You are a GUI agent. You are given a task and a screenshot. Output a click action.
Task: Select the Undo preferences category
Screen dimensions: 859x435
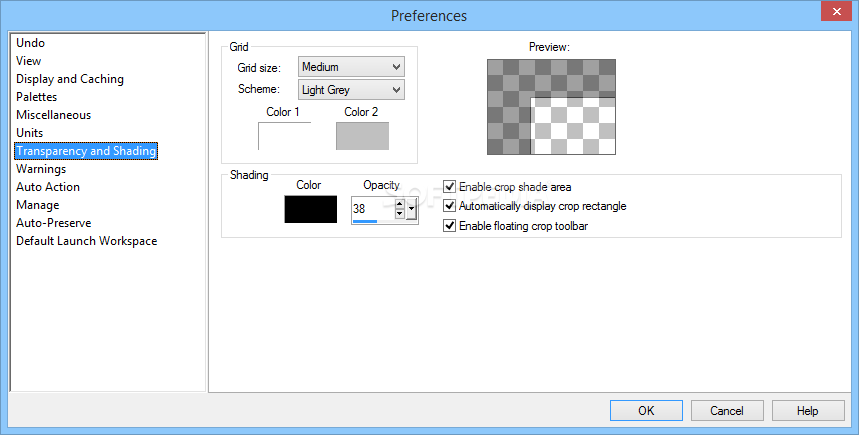point(31,43)
